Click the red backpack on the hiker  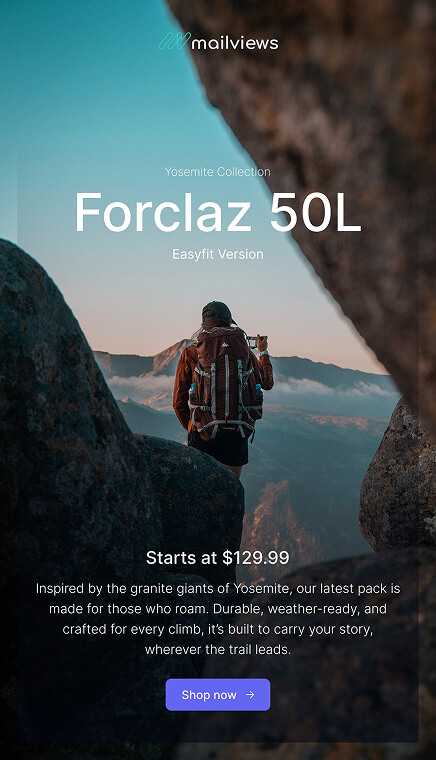point(224,383)
